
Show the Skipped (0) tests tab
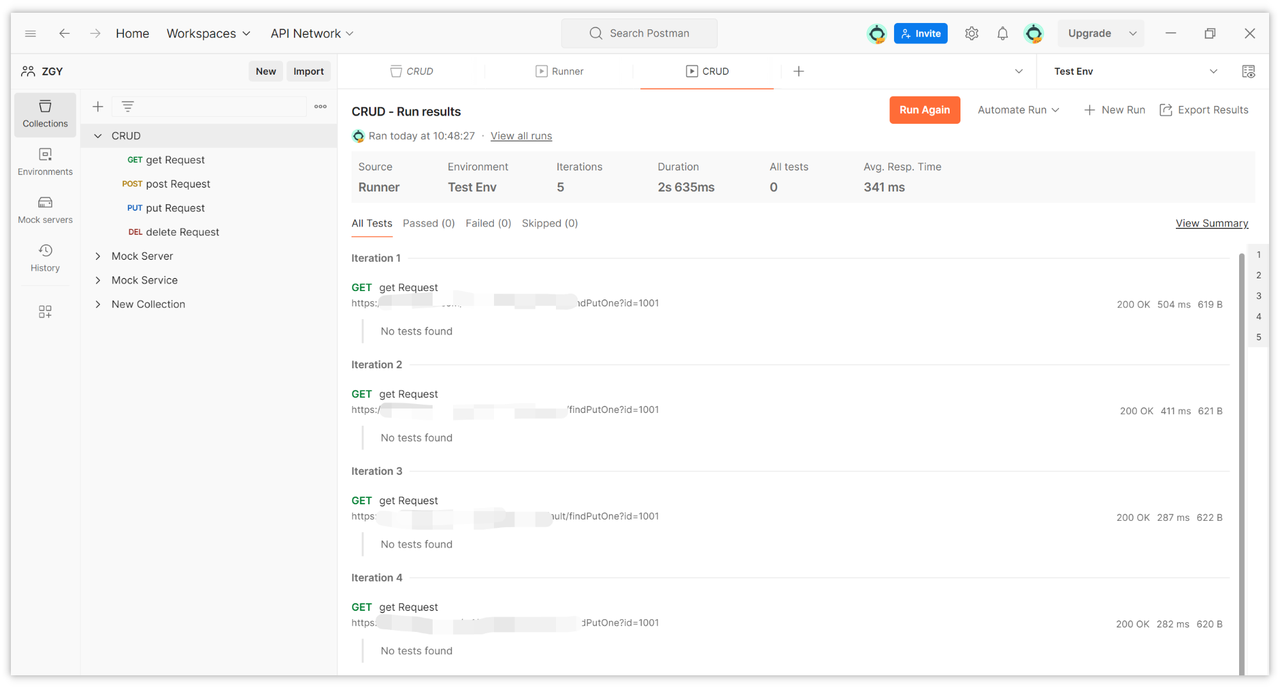coord(550,223)
